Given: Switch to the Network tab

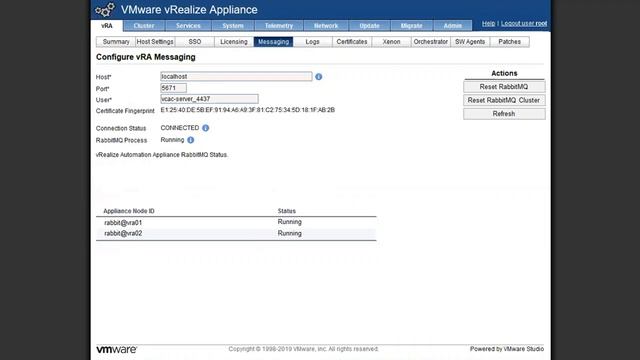Looking at the screenshot, I should [326, 26].
